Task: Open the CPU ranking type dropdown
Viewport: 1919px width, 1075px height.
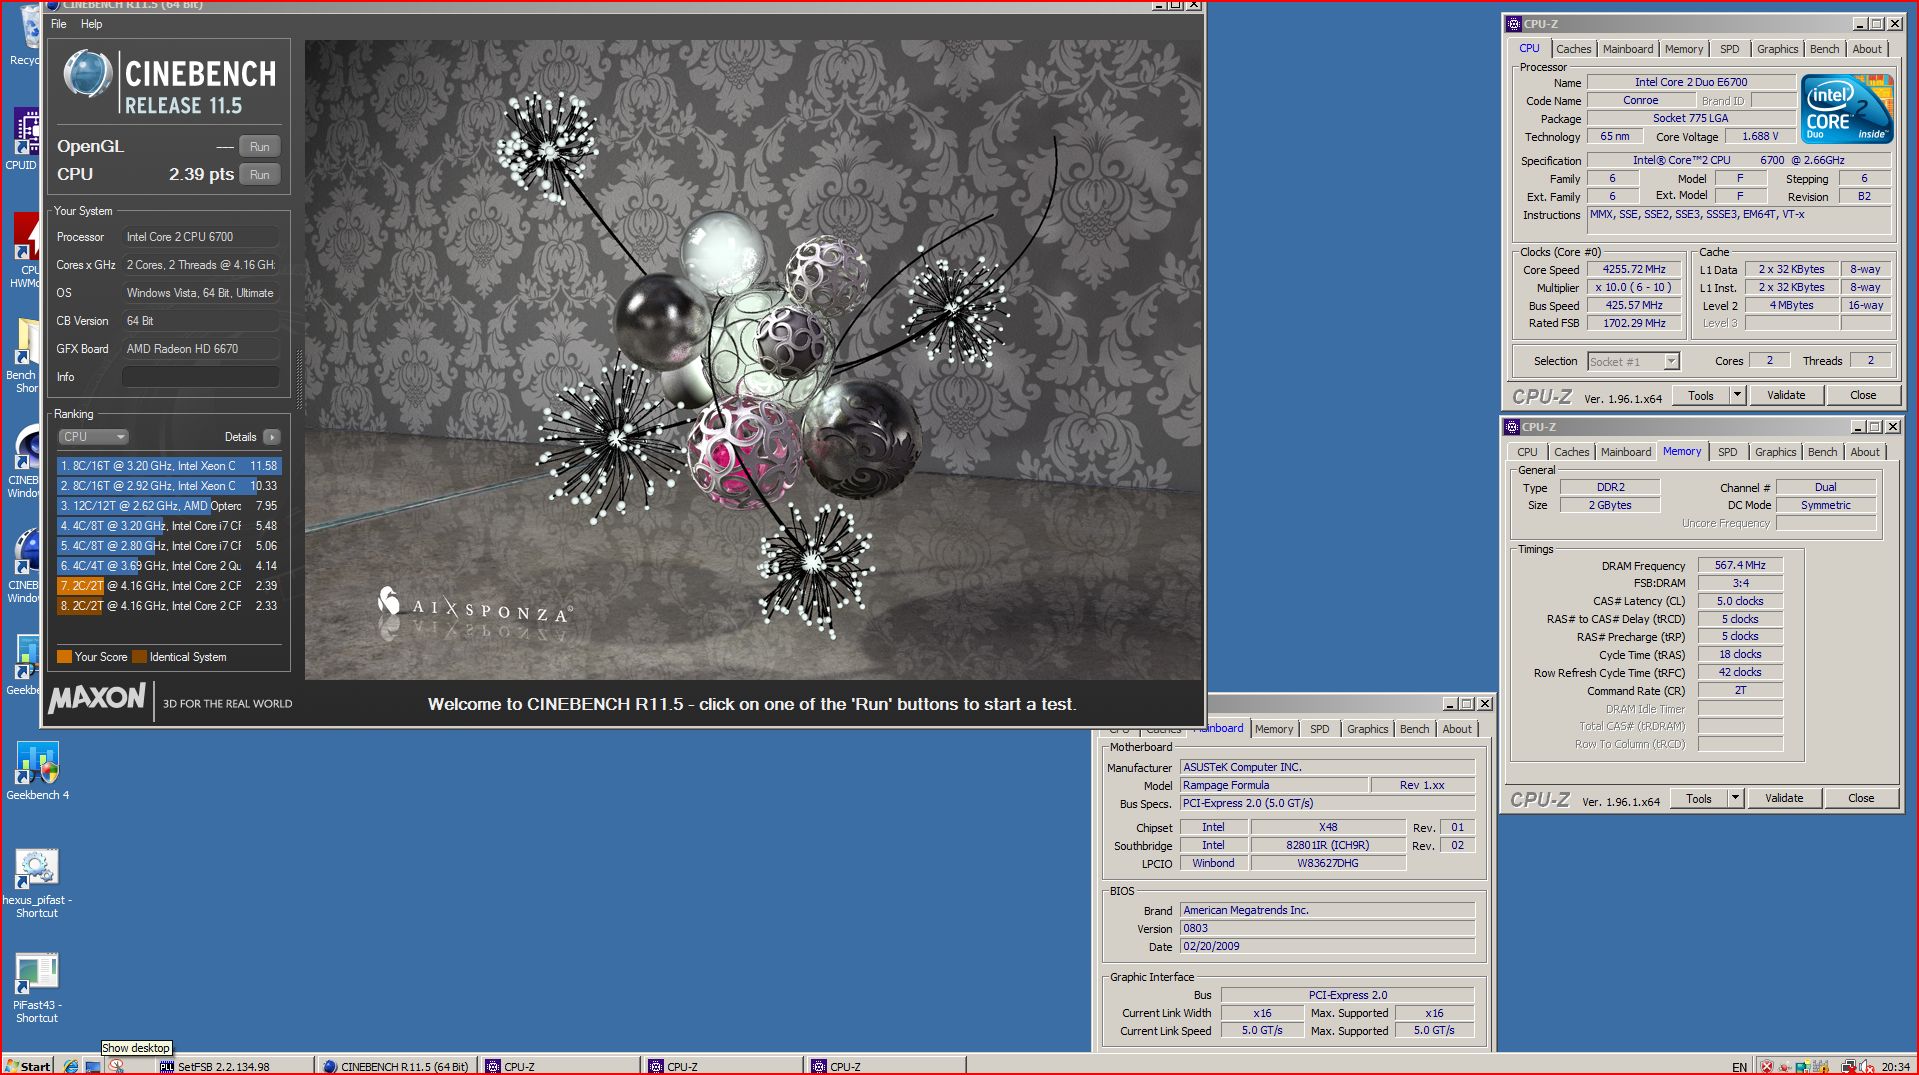Action: [x=94, y=437]
